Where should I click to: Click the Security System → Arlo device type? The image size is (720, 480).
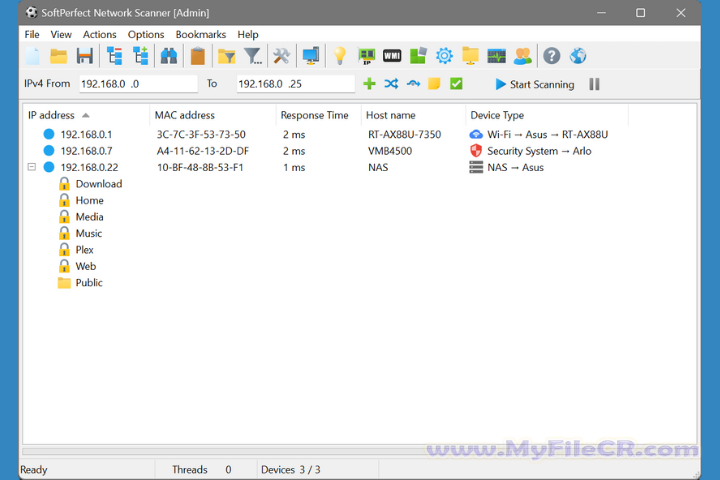pos(531,151)
